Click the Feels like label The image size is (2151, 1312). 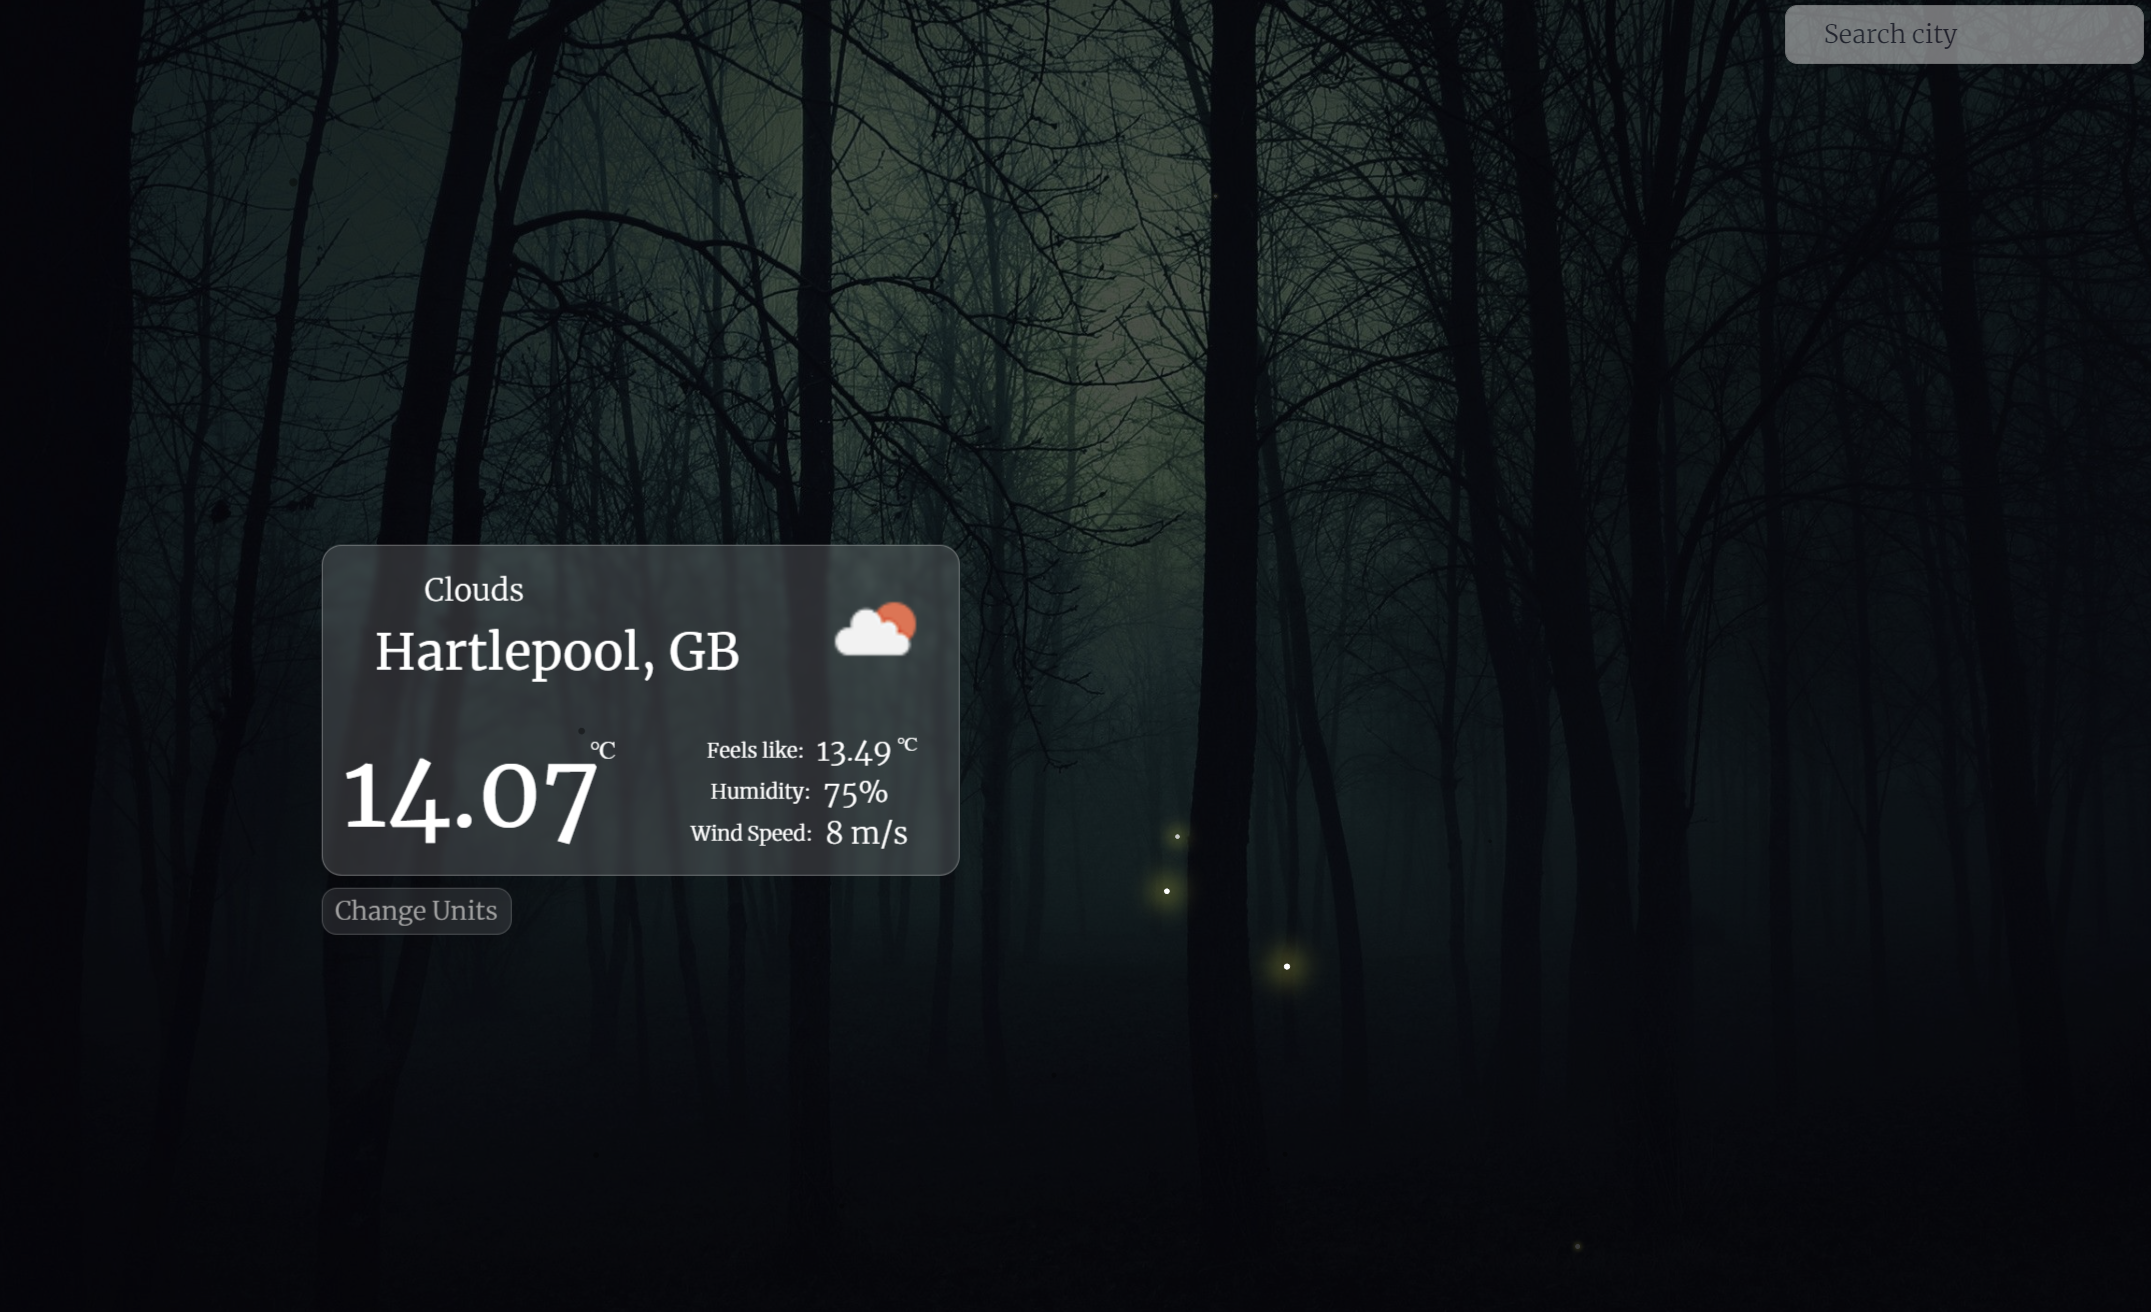coord(754,751)
